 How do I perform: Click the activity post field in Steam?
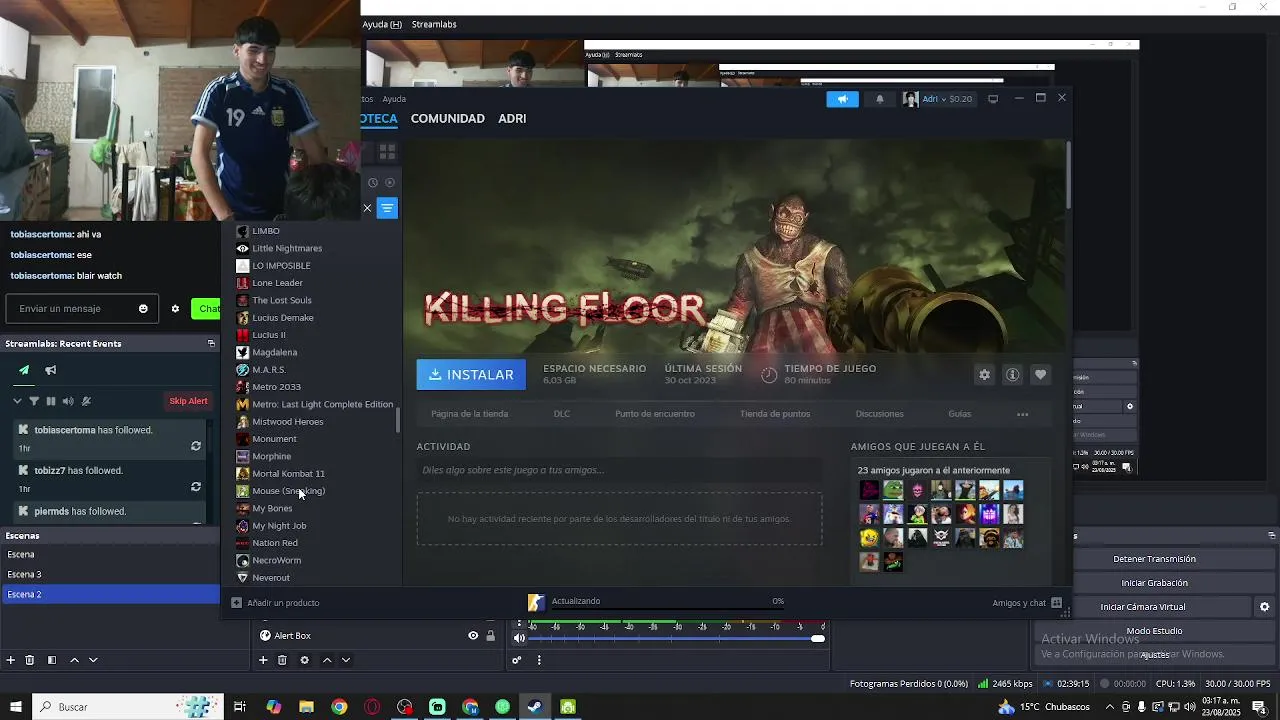click(619, 470)
